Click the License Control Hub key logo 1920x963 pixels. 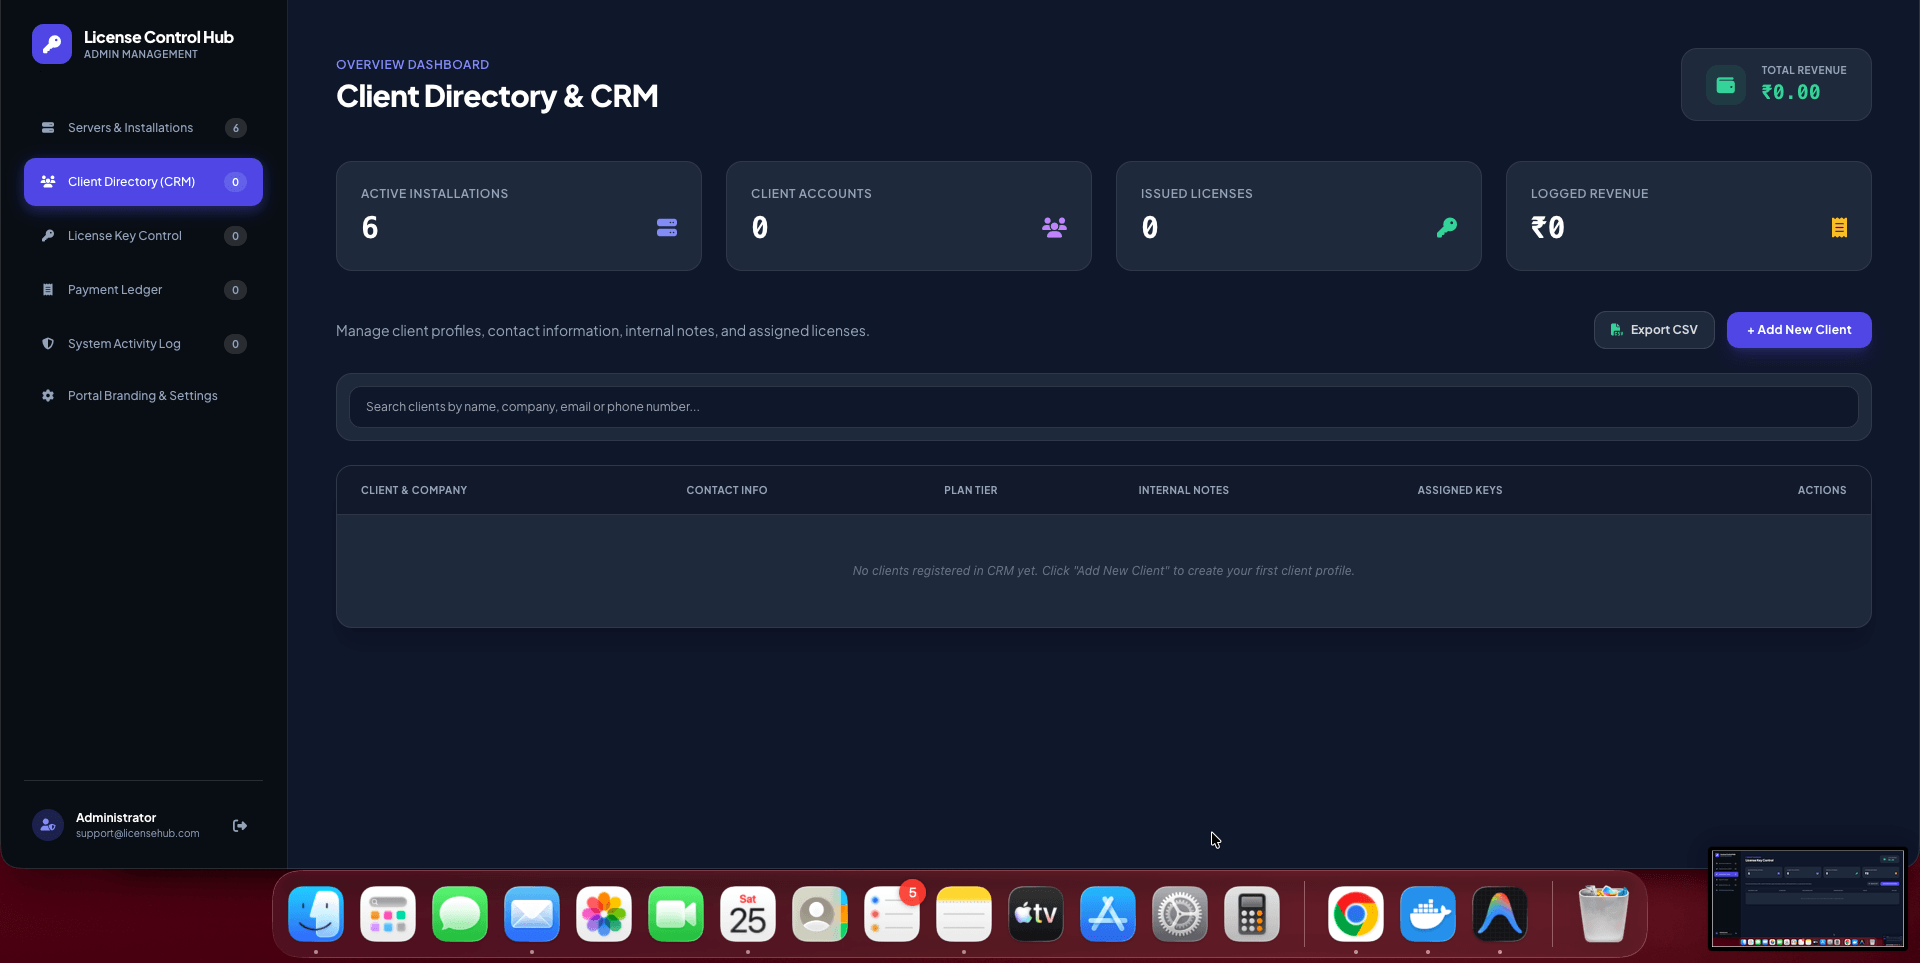tap(52, 44)
